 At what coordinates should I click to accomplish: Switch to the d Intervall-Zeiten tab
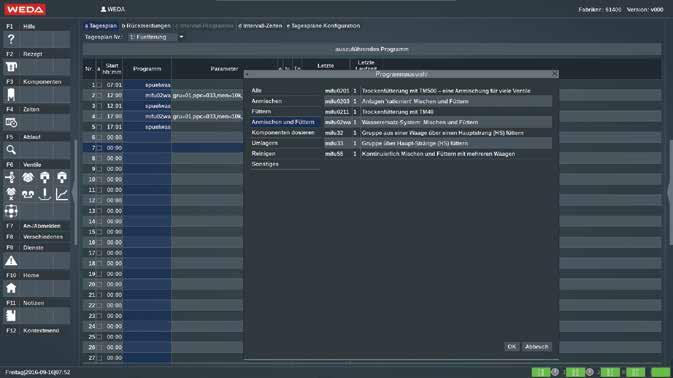point(260,26)
